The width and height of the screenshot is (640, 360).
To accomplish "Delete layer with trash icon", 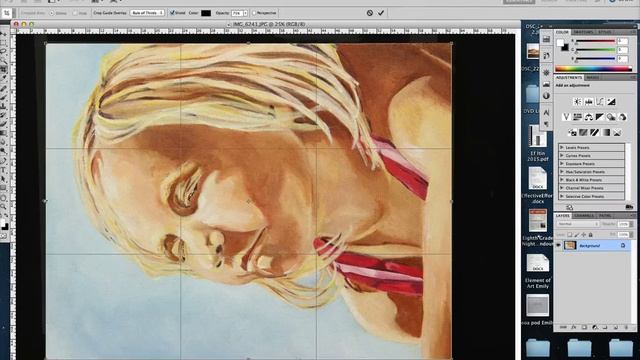I will pyautogui.click(x=626, y=327).
